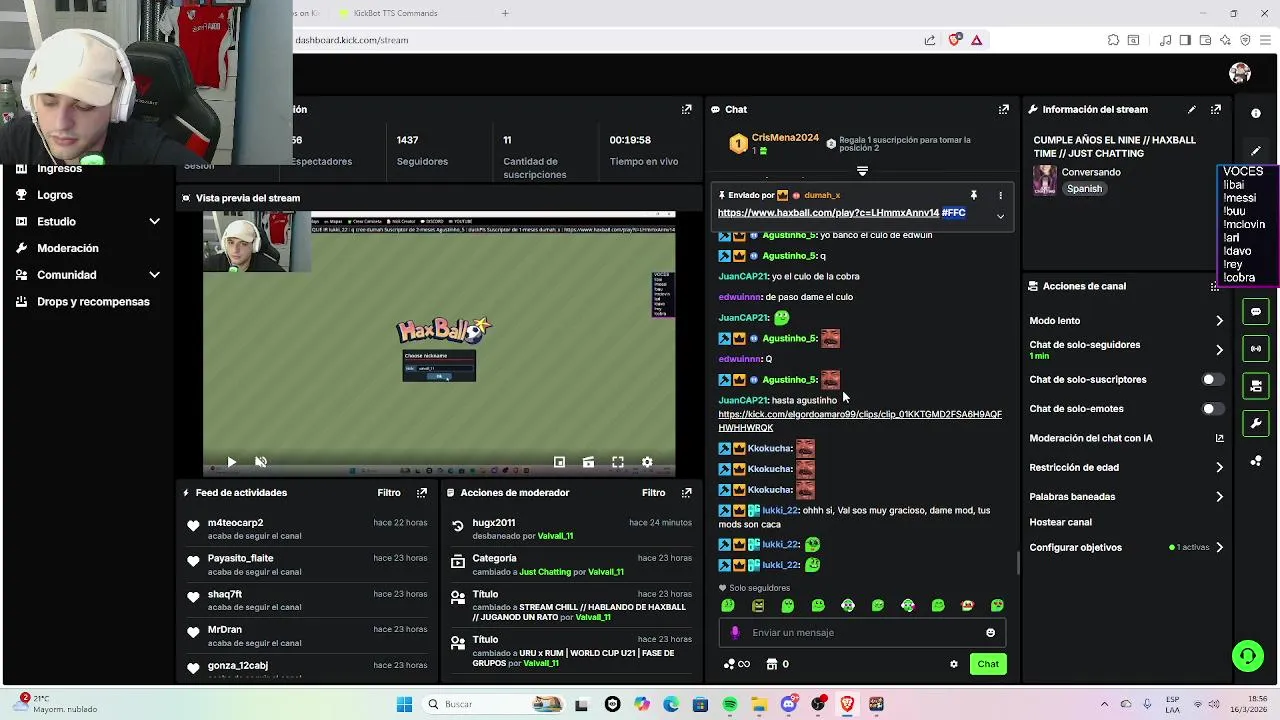
Task: Enter fullscreen on stream preview
Action: (x=618, y=462)
